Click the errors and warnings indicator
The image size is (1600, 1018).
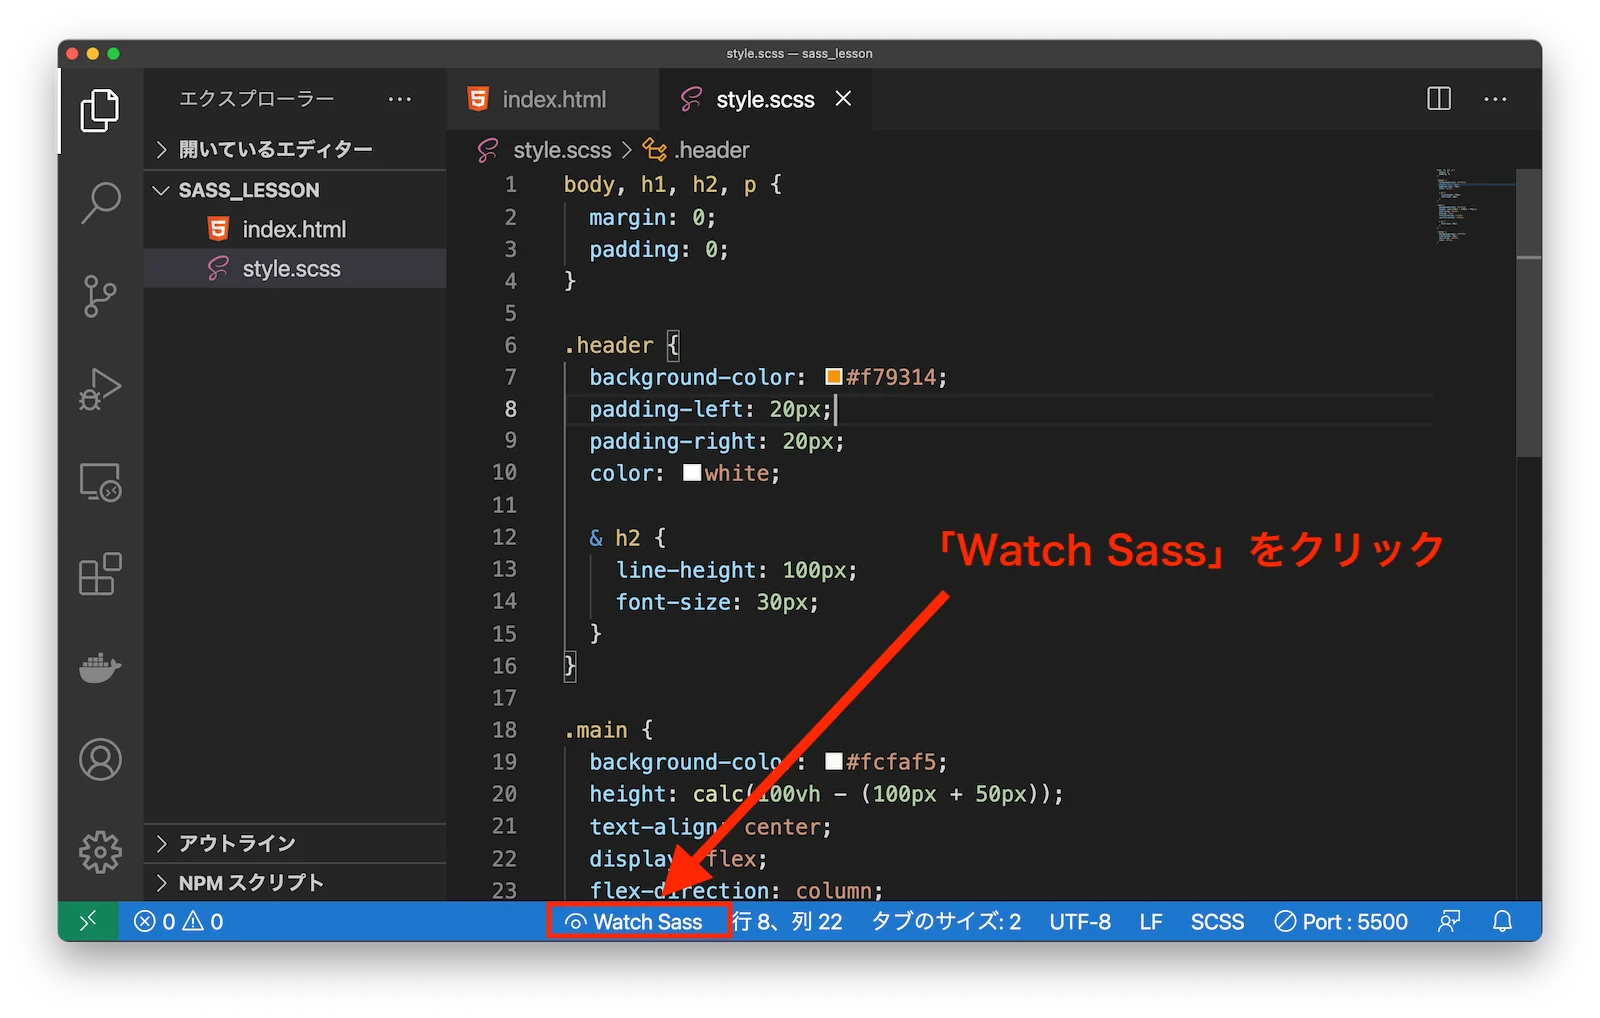tap(177, 921)
